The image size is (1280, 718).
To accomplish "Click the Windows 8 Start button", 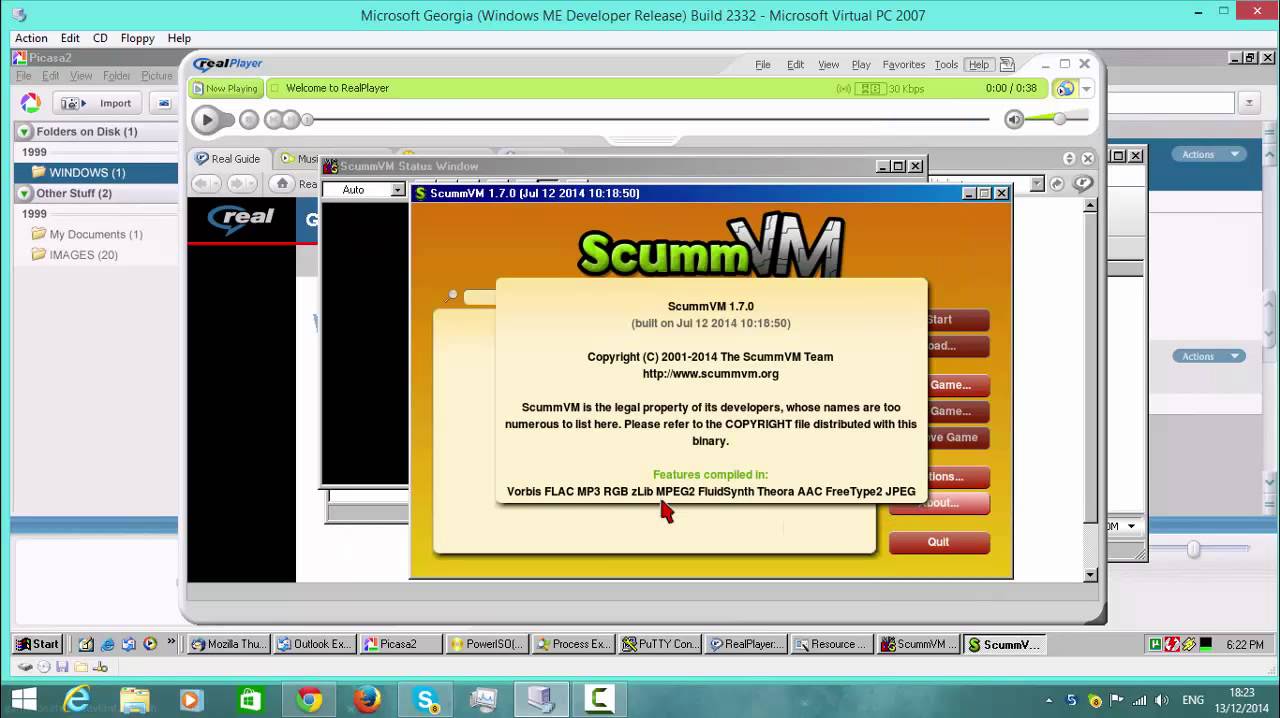I will coord(24,699).
